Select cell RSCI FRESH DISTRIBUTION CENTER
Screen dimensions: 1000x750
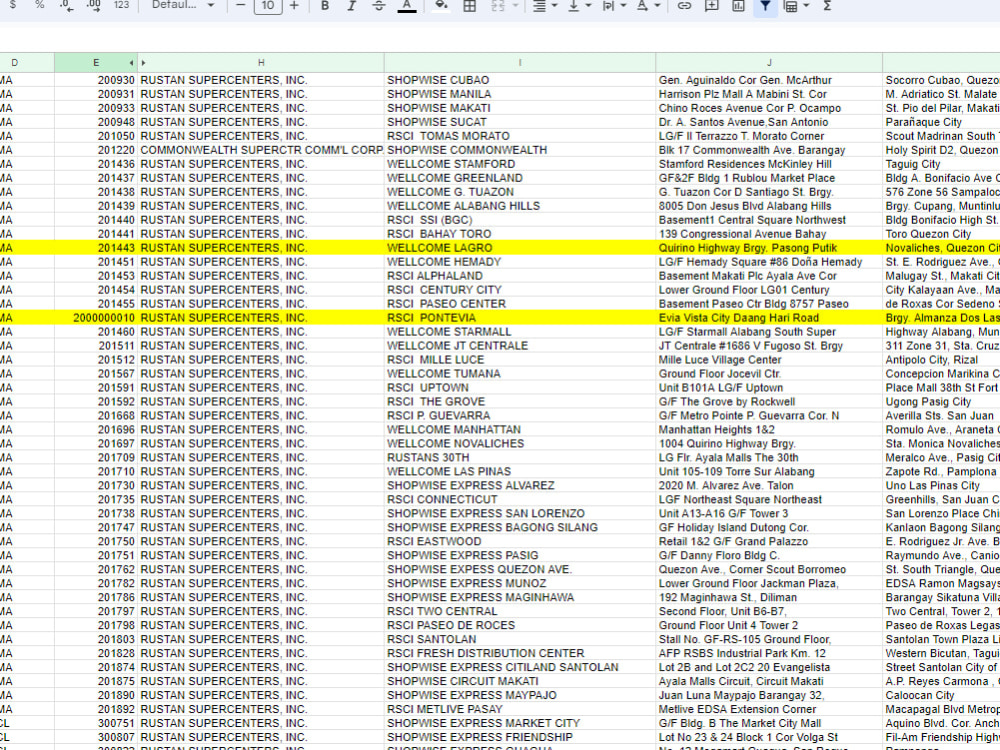pos(520,653)
